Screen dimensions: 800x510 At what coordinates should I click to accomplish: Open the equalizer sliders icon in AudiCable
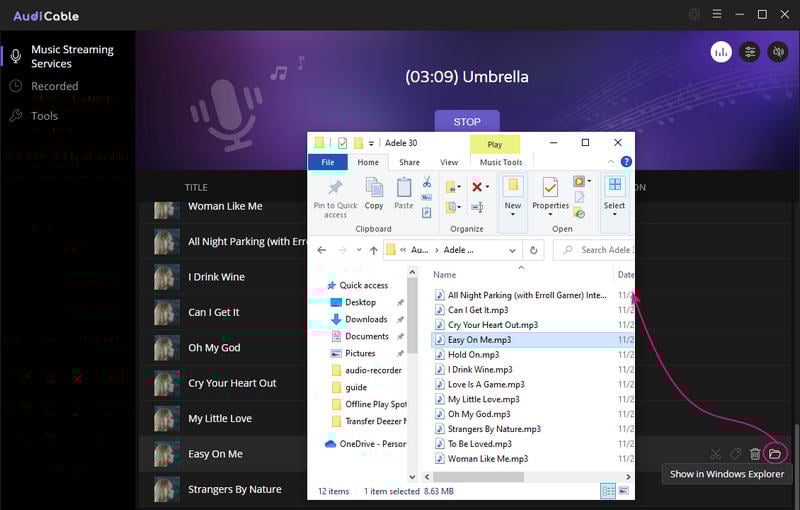750,52
